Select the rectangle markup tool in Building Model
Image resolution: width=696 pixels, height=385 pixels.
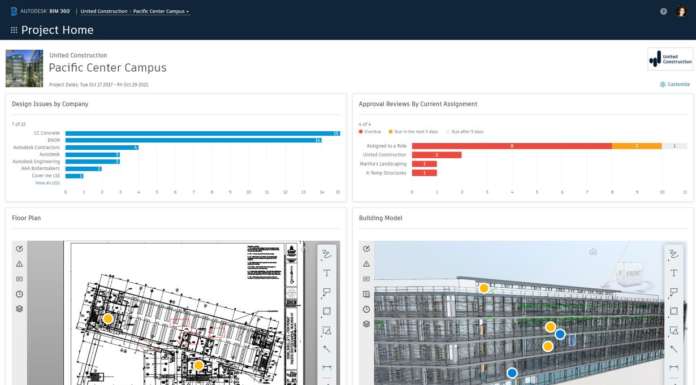[x=674, y=311]
